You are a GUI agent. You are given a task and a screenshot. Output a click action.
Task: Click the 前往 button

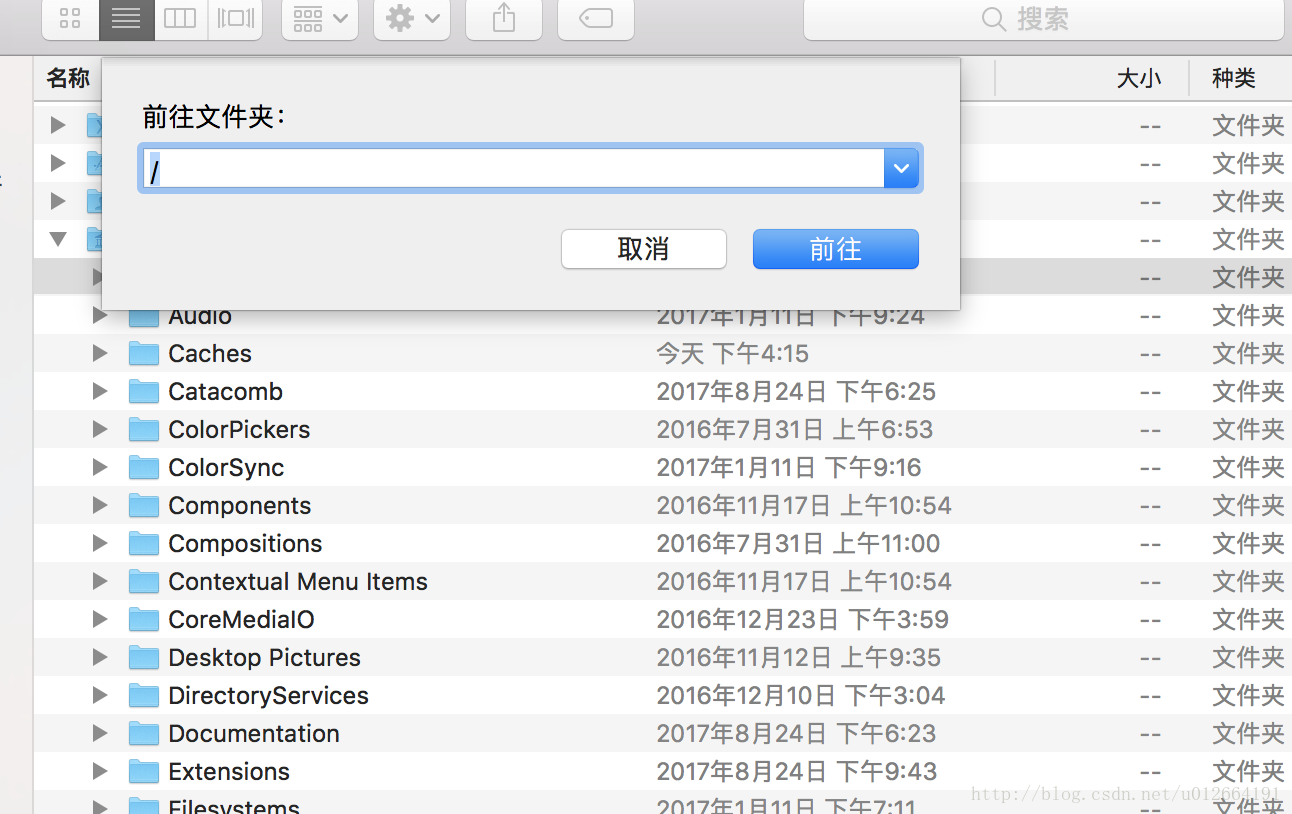(835, 249)
